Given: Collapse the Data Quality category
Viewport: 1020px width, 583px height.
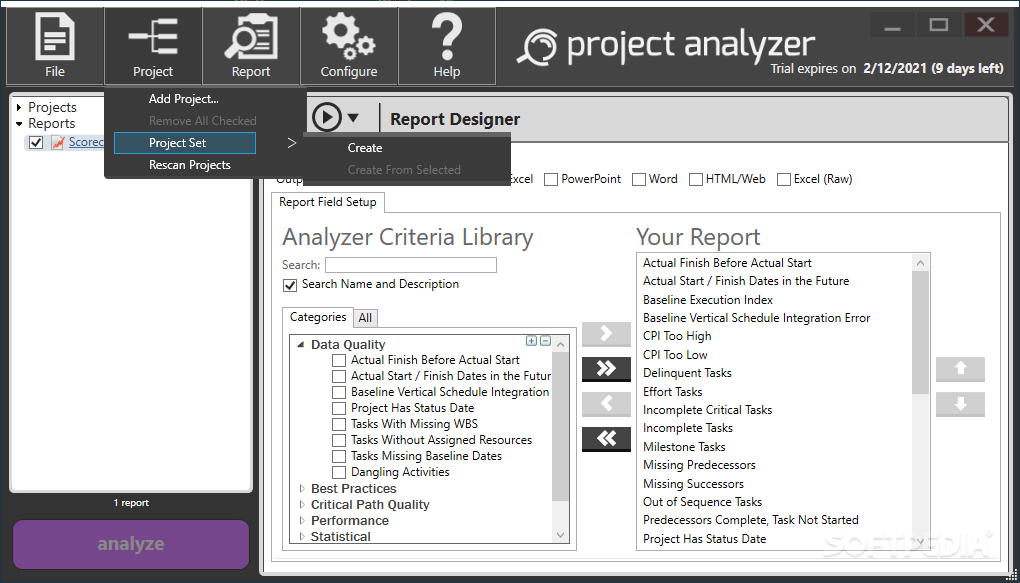Looking at the screenshot, I should [x=301, y=345].
